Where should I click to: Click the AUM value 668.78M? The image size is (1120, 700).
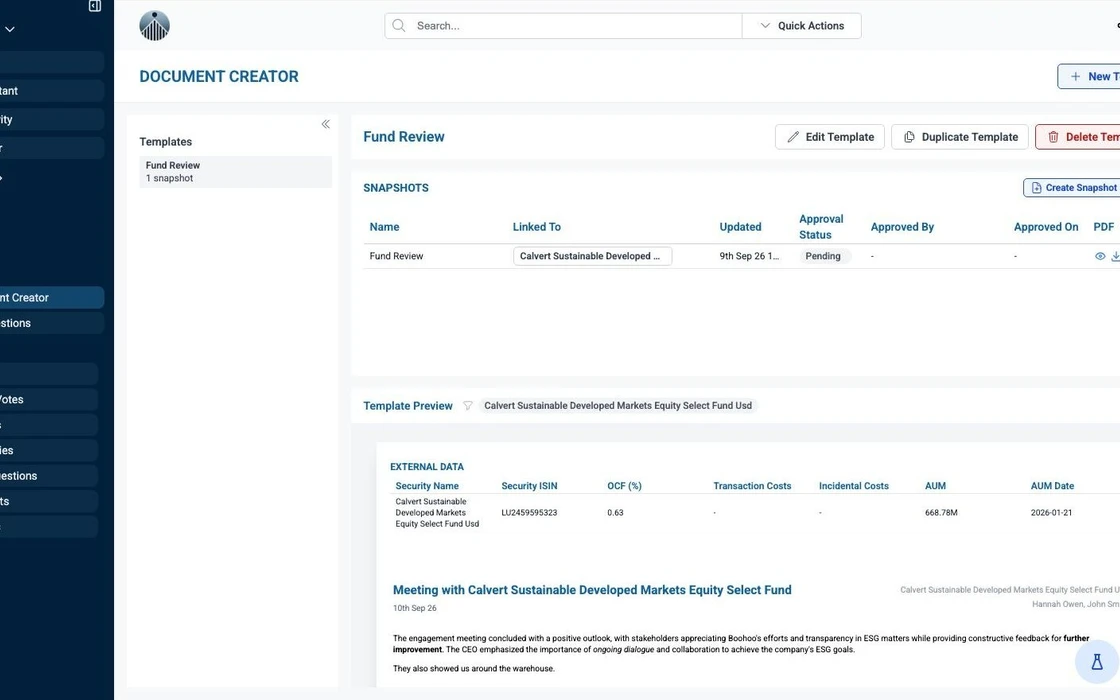(941, 513)
